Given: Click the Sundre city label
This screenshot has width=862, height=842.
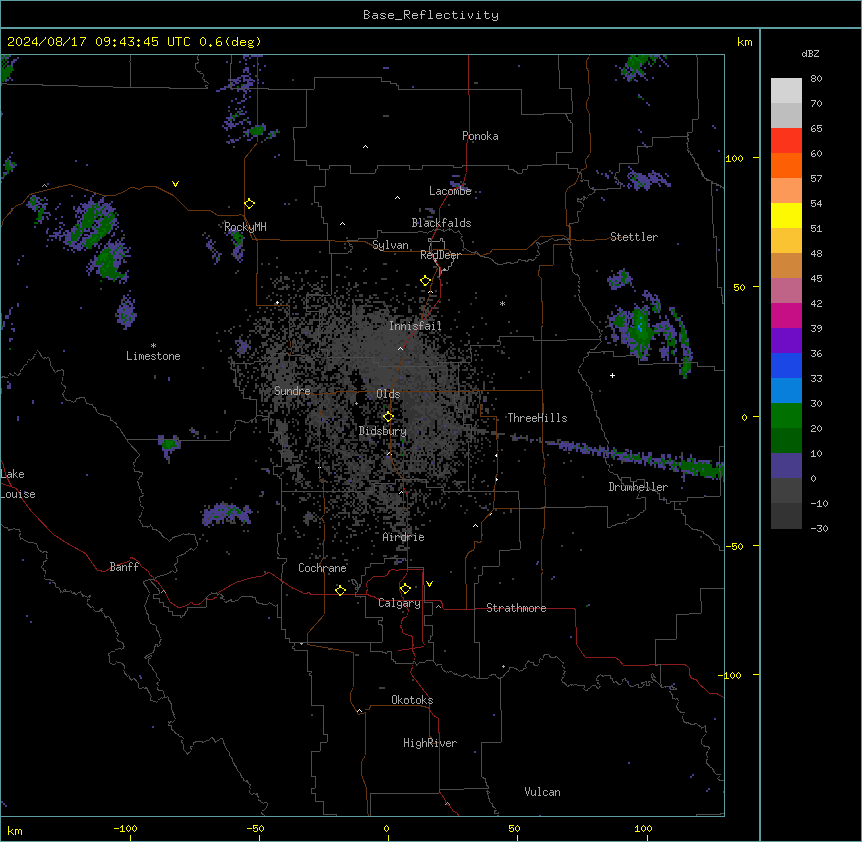Looking at the screenshot, I should tap(292, 391).
